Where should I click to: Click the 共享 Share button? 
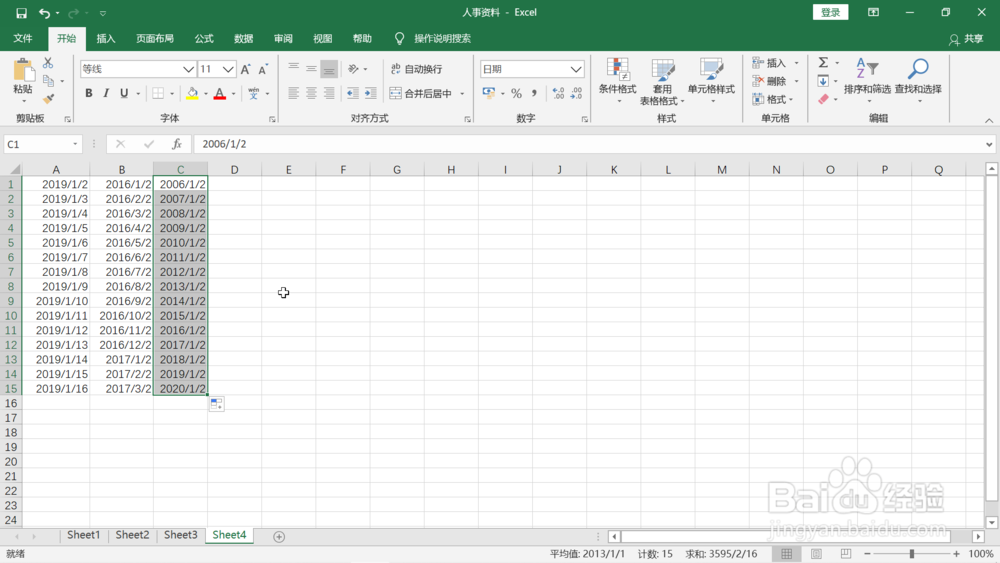point(966,39)
